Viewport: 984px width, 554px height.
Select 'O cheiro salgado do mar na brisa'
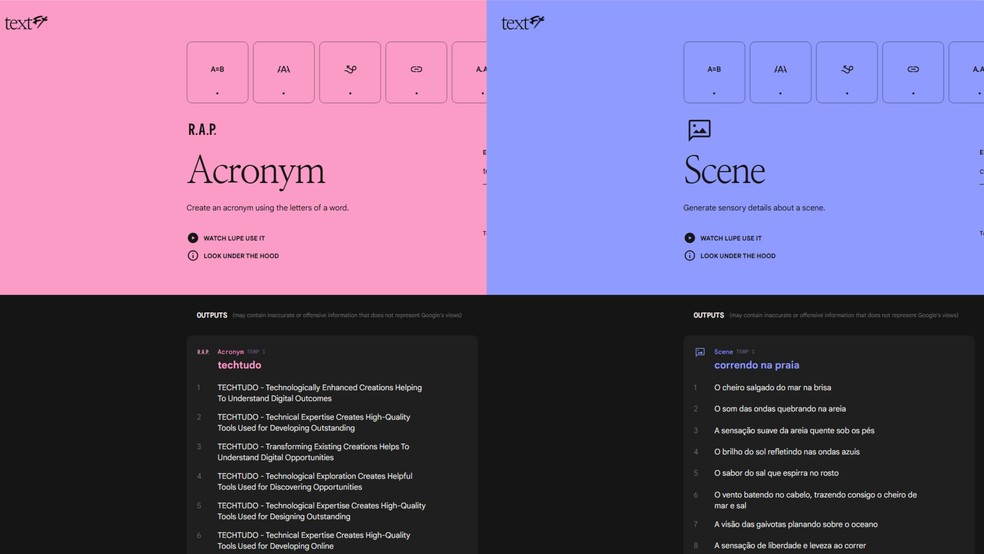[772, 388]
